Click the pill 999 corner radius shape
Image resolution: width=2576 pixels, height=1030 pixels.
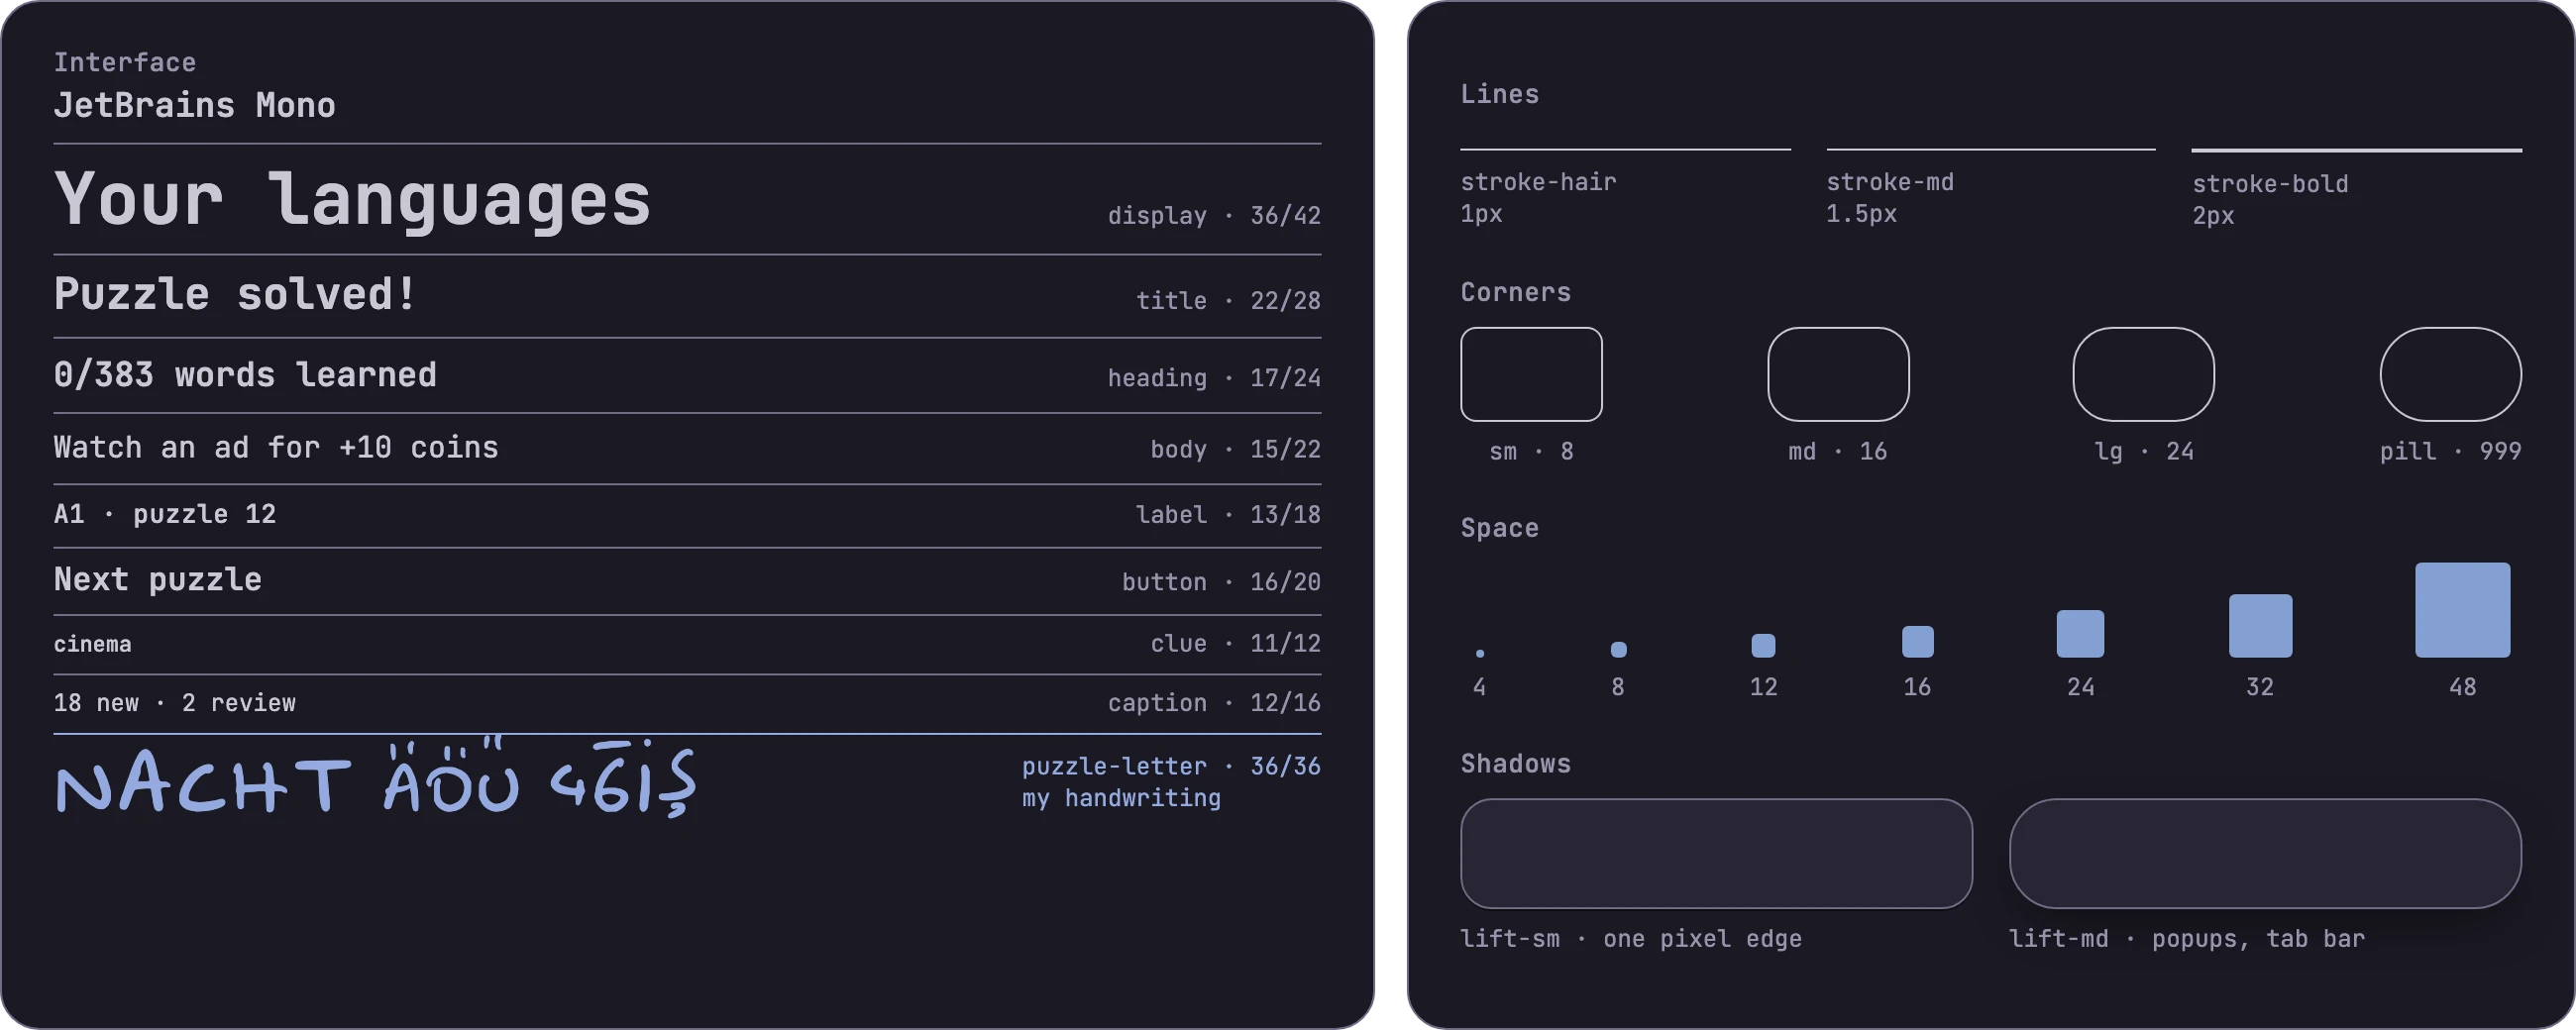click(x=2450, y=374)
